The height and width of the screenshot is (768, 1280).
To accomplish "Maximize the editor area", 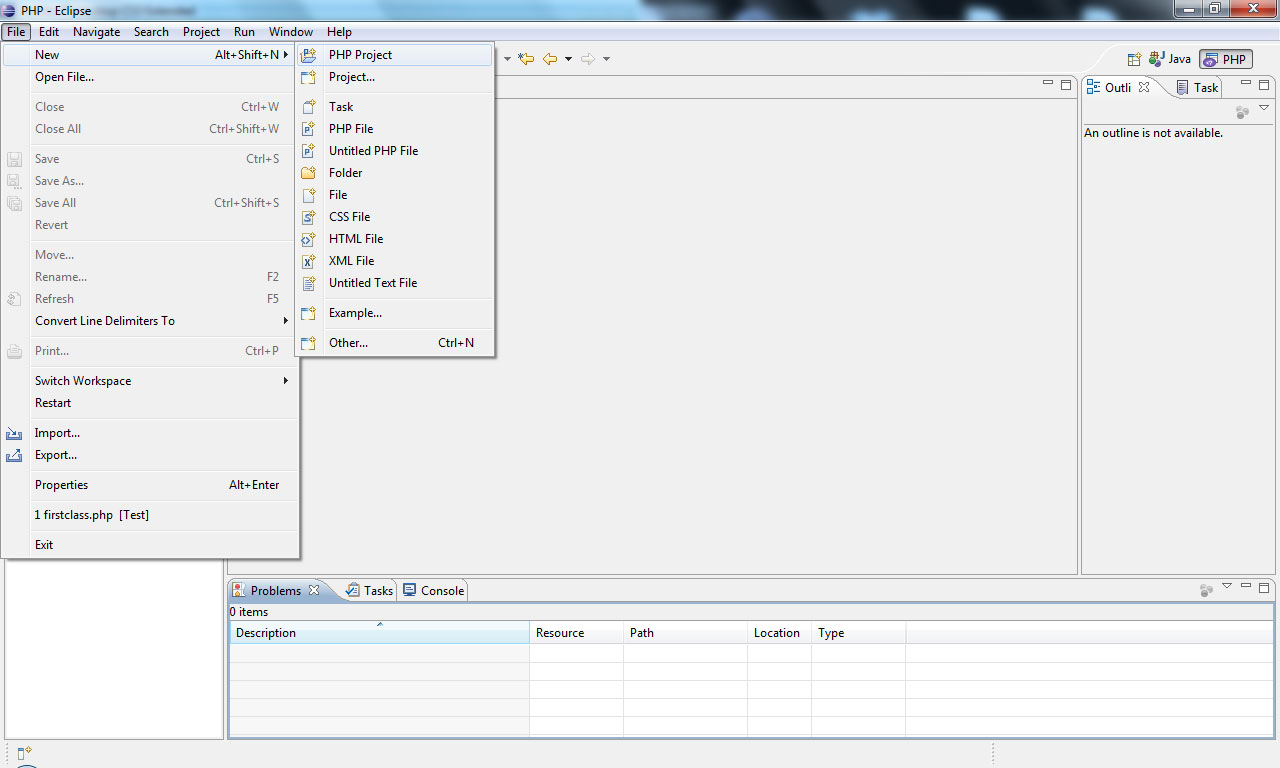I will click(x=1064, y=84).
